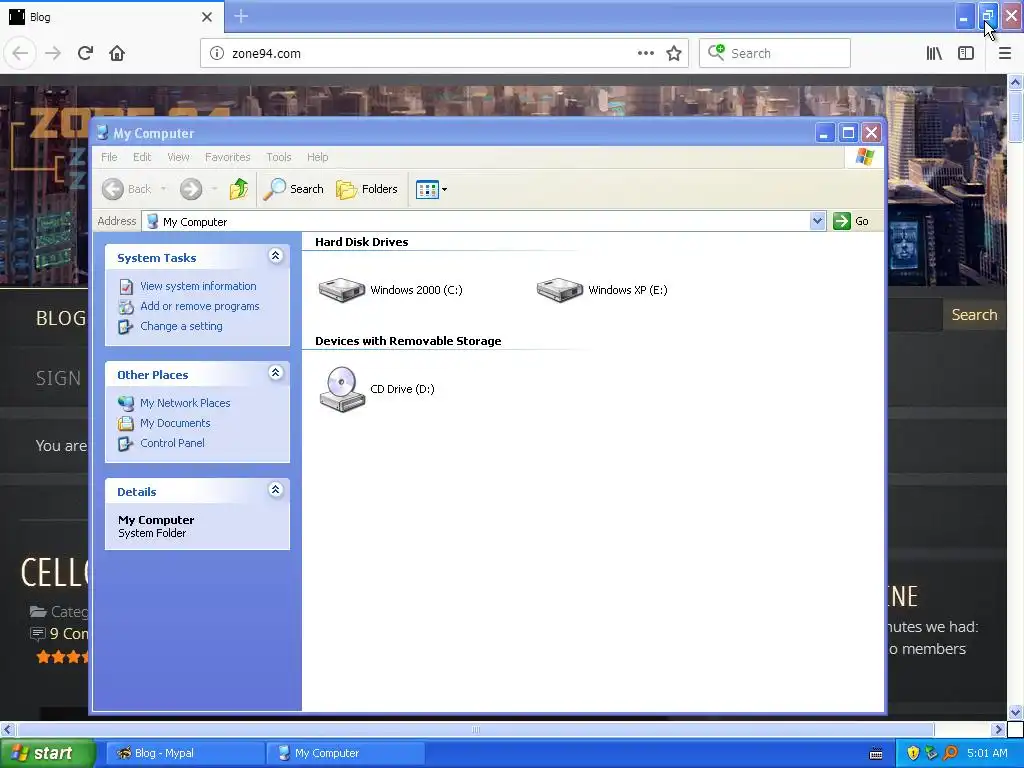
Task: Toggle the browser sidebar icon
Action: coord(966,54)
